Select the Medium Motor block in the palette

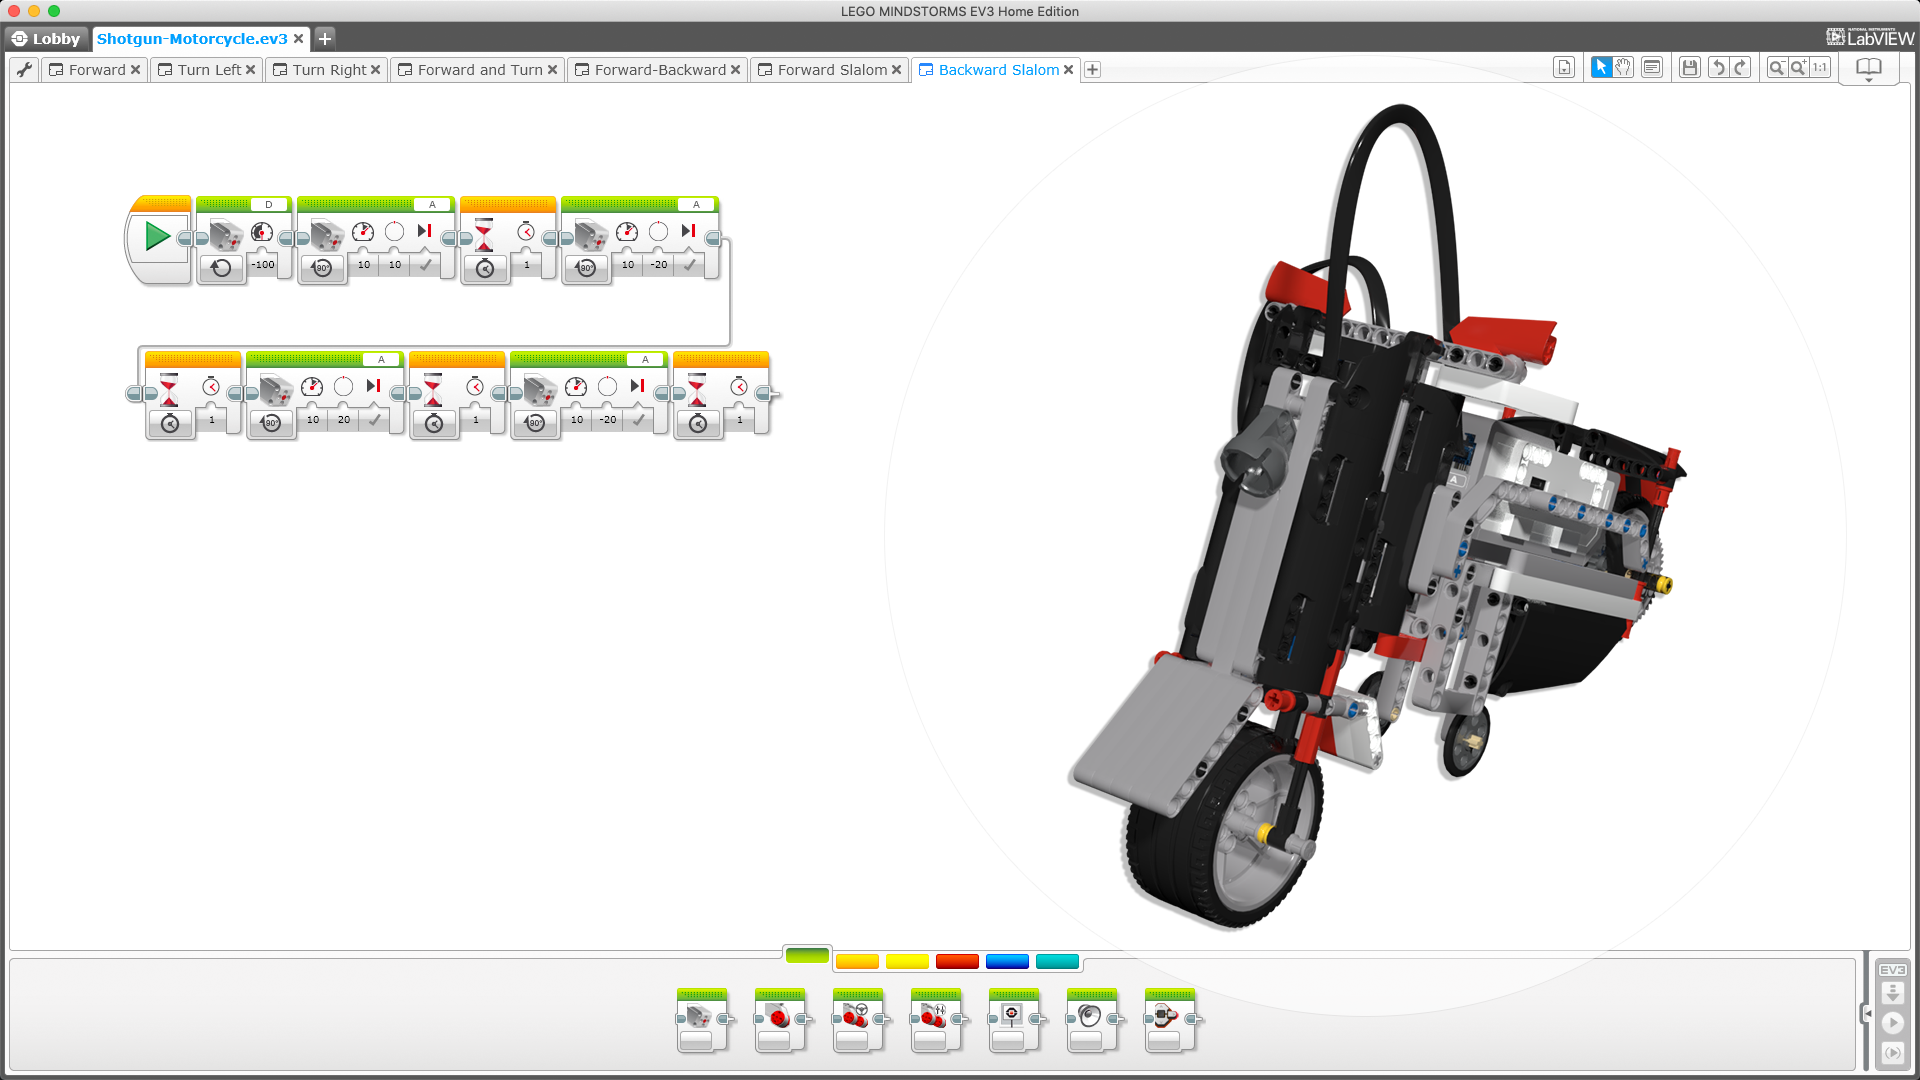click(702, 1020)
